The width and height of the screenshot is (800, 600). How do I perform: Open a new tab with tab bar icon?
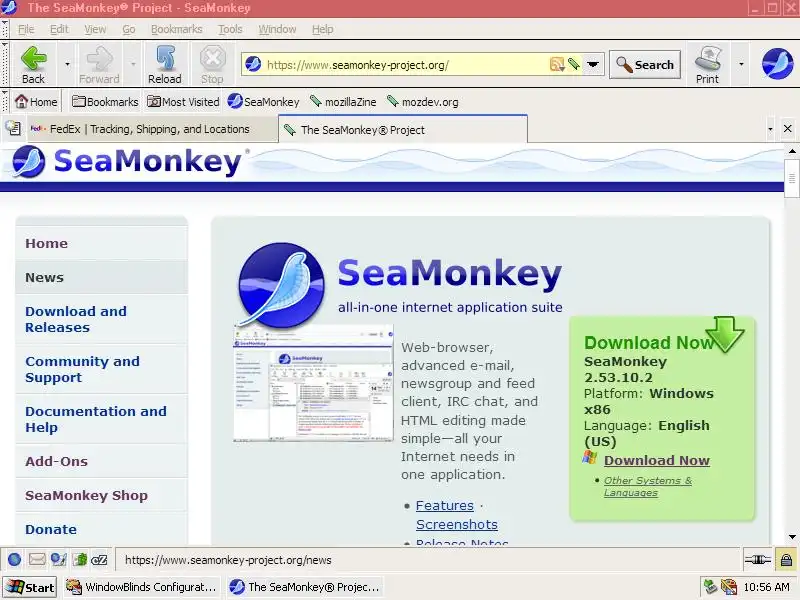click(13, 129)
